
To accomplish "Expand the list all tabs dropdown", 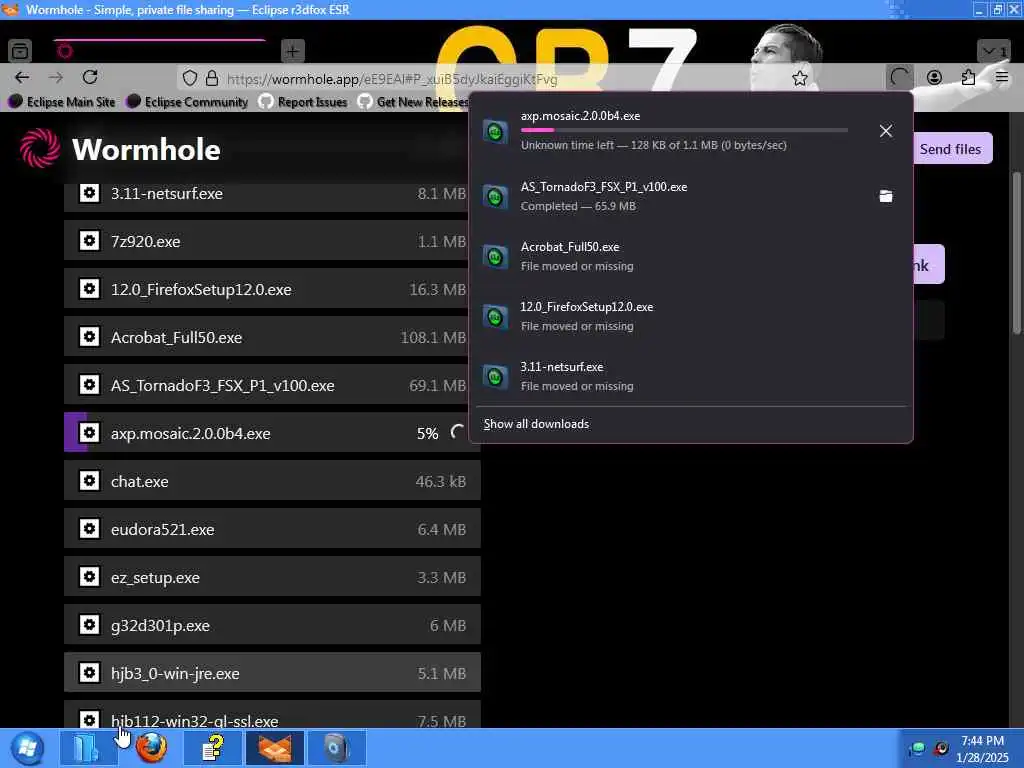I will coord(994,51).
